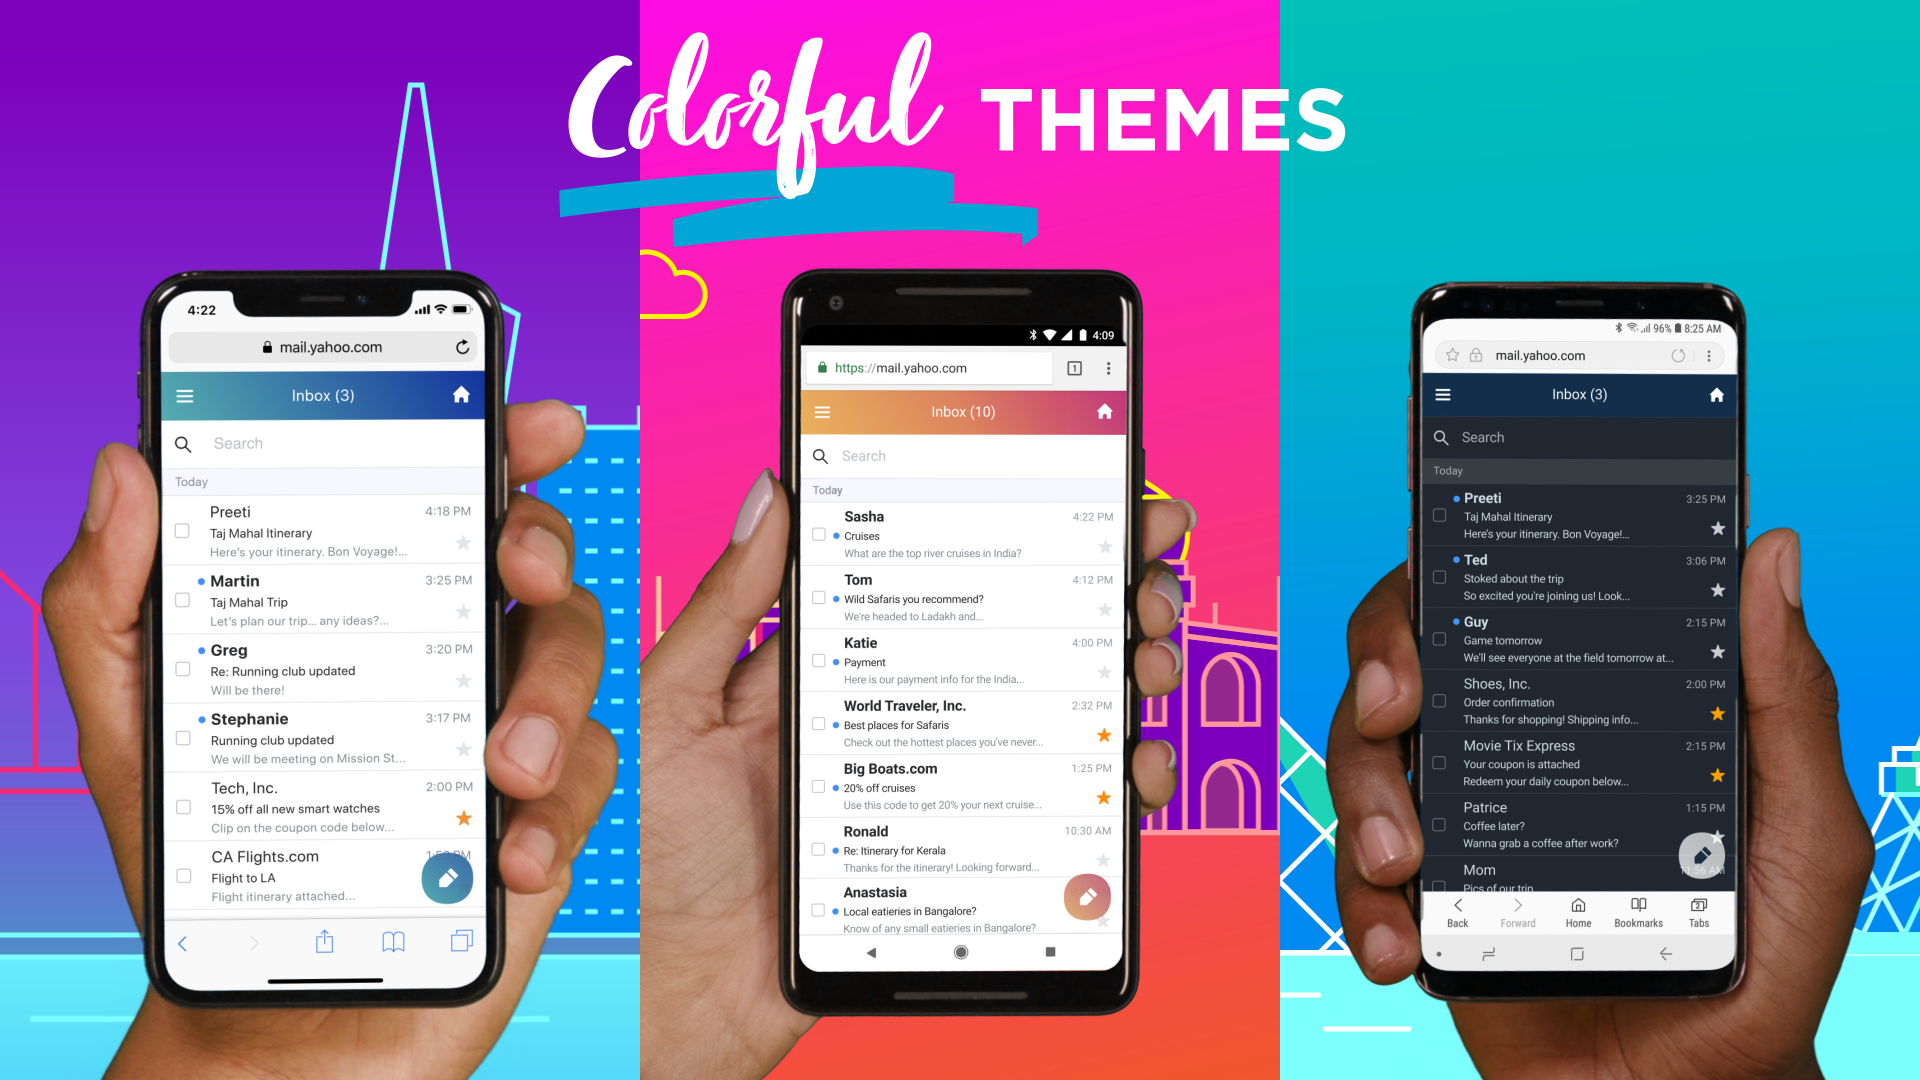
Task: Click the hamburger menu icon on left phone
Action: point(190,394)
